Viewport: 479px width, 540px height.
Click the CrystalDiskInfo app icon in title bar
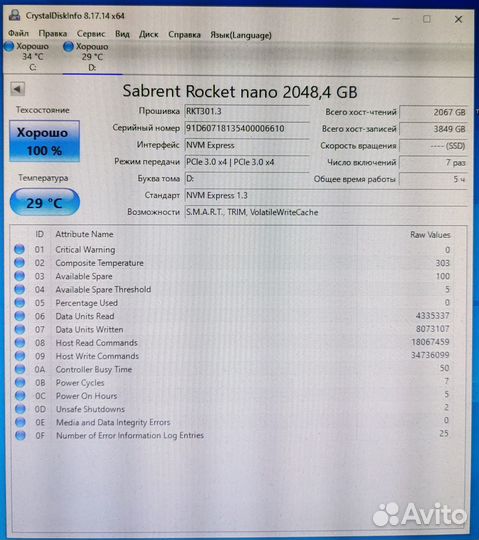pos(14,15)
